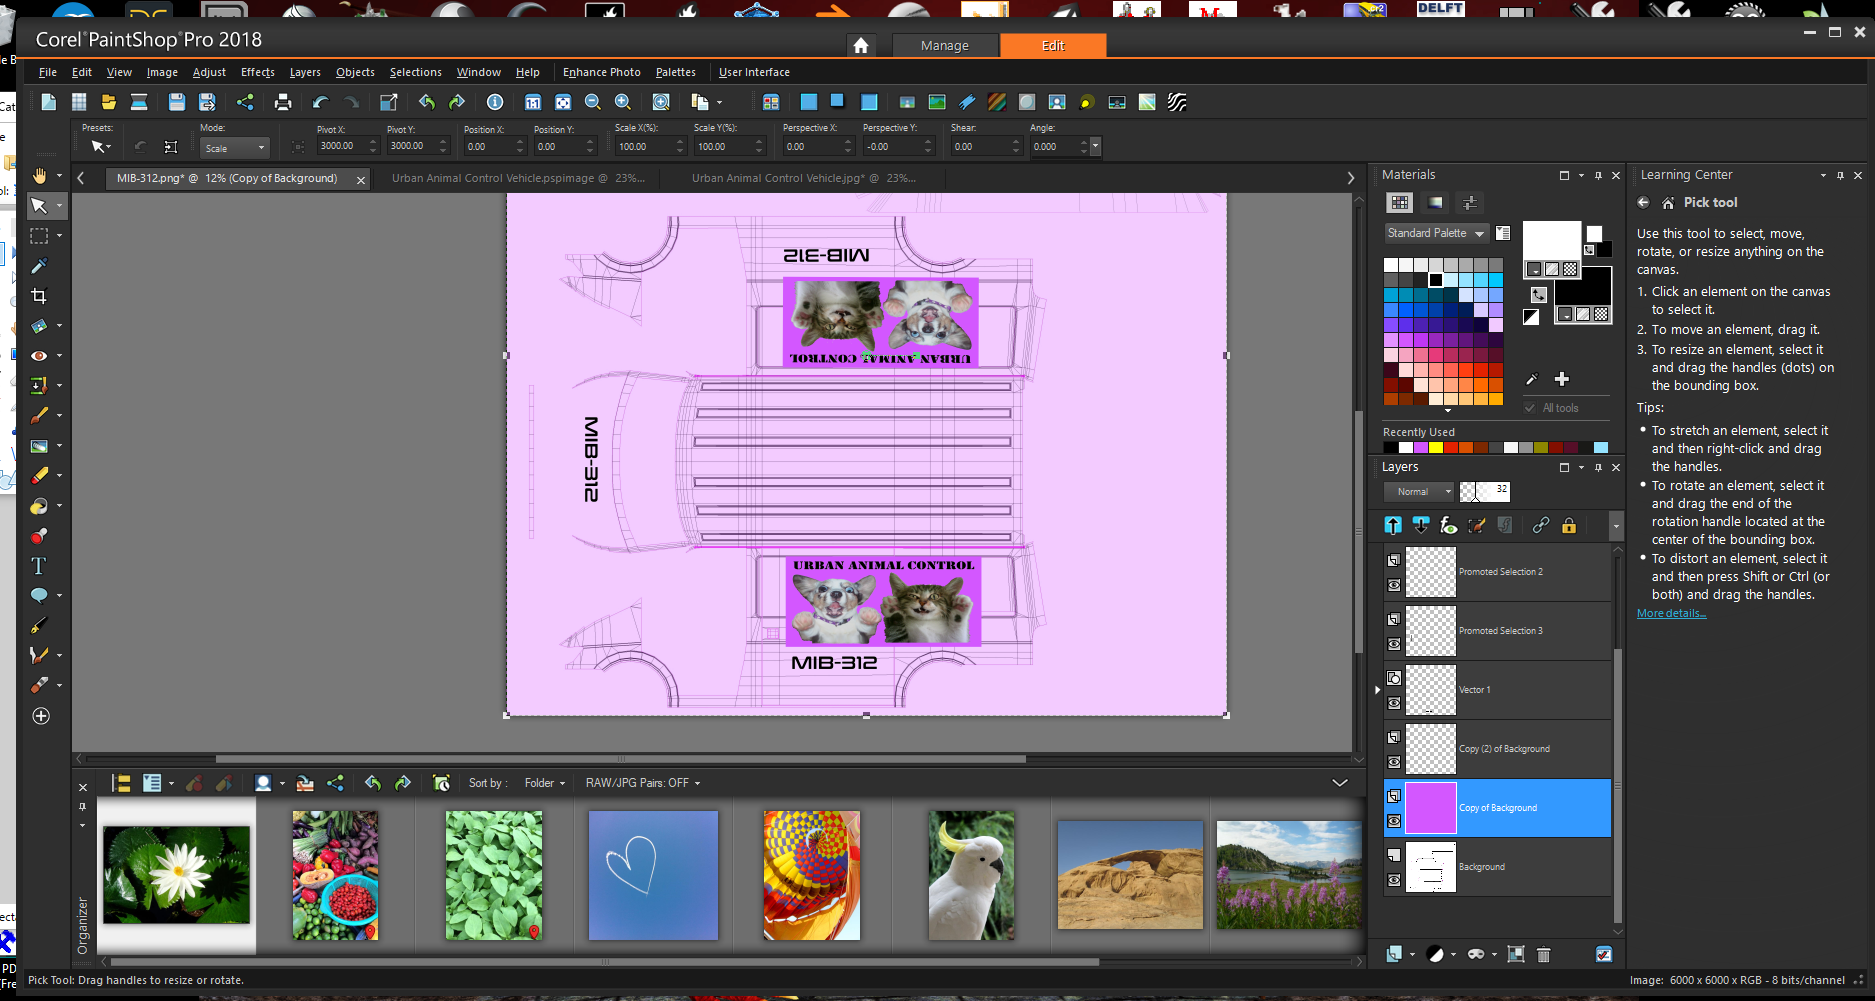Select the Text tool

tap(39, 566)
